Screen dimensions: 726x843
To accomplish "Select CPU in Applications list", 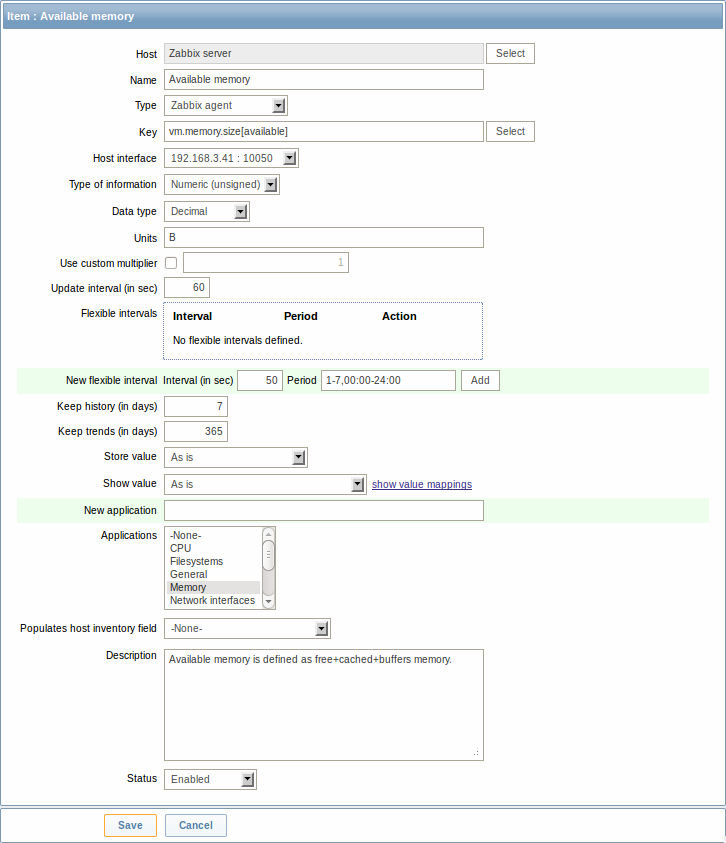I will click(214, 548).
